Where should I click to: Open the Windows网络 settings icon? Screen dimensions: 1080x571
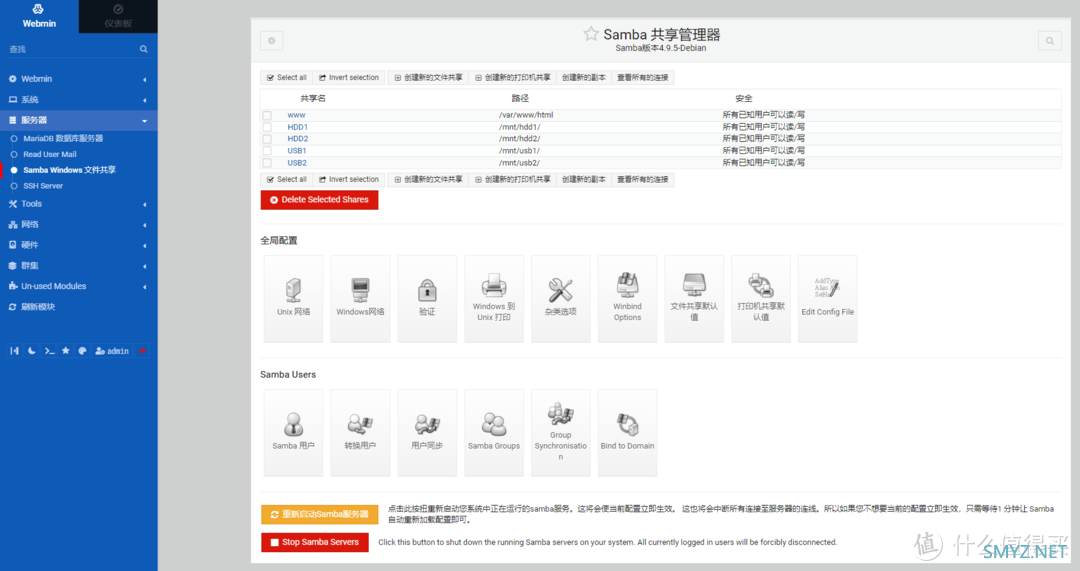click(360, 298)
